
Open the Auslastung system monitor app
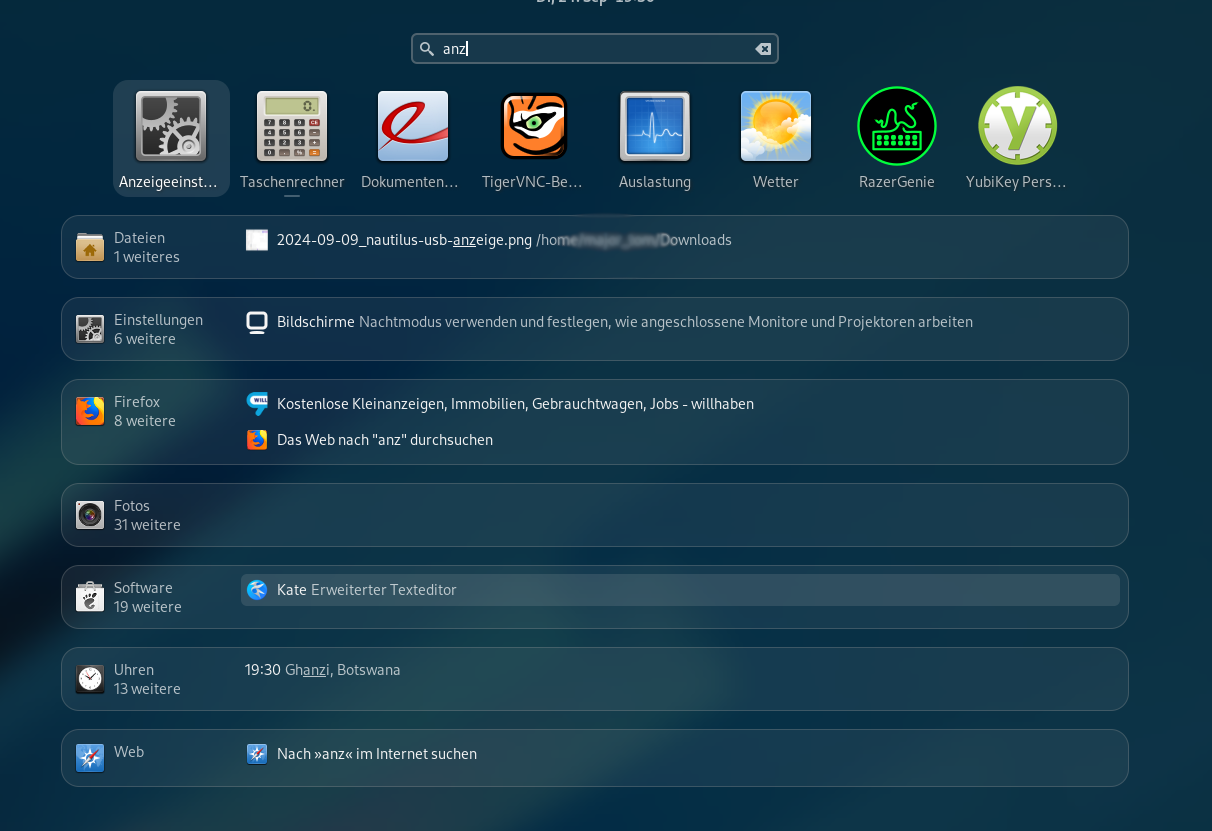[x=655, y=126]
